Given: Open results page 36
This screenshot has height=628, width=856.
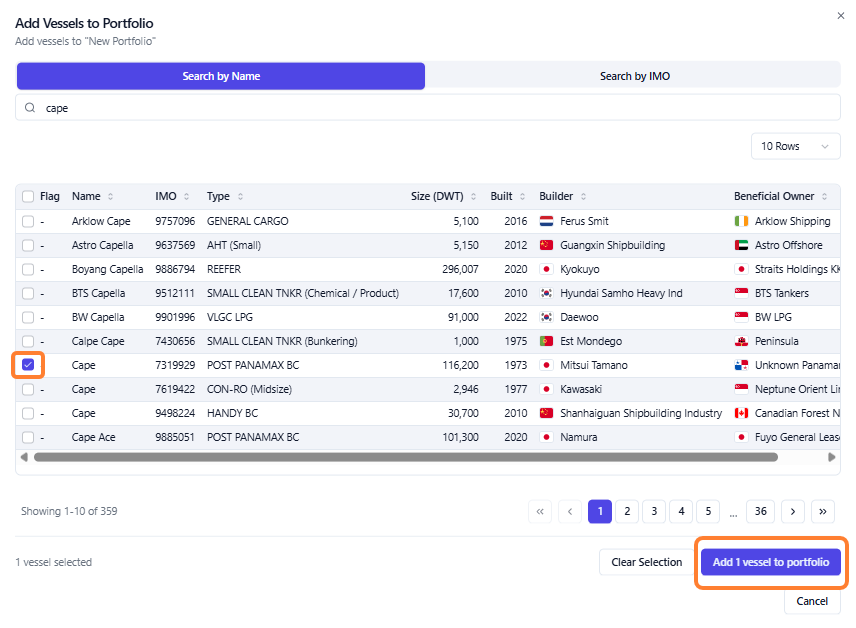Looking at the screenshot, I should click(x=760, y=512).
